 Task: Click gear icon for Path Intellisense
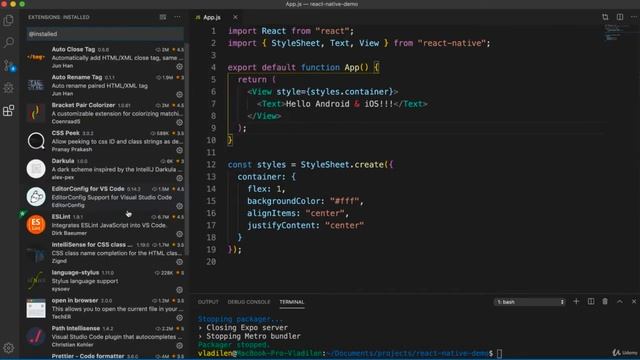180,345
